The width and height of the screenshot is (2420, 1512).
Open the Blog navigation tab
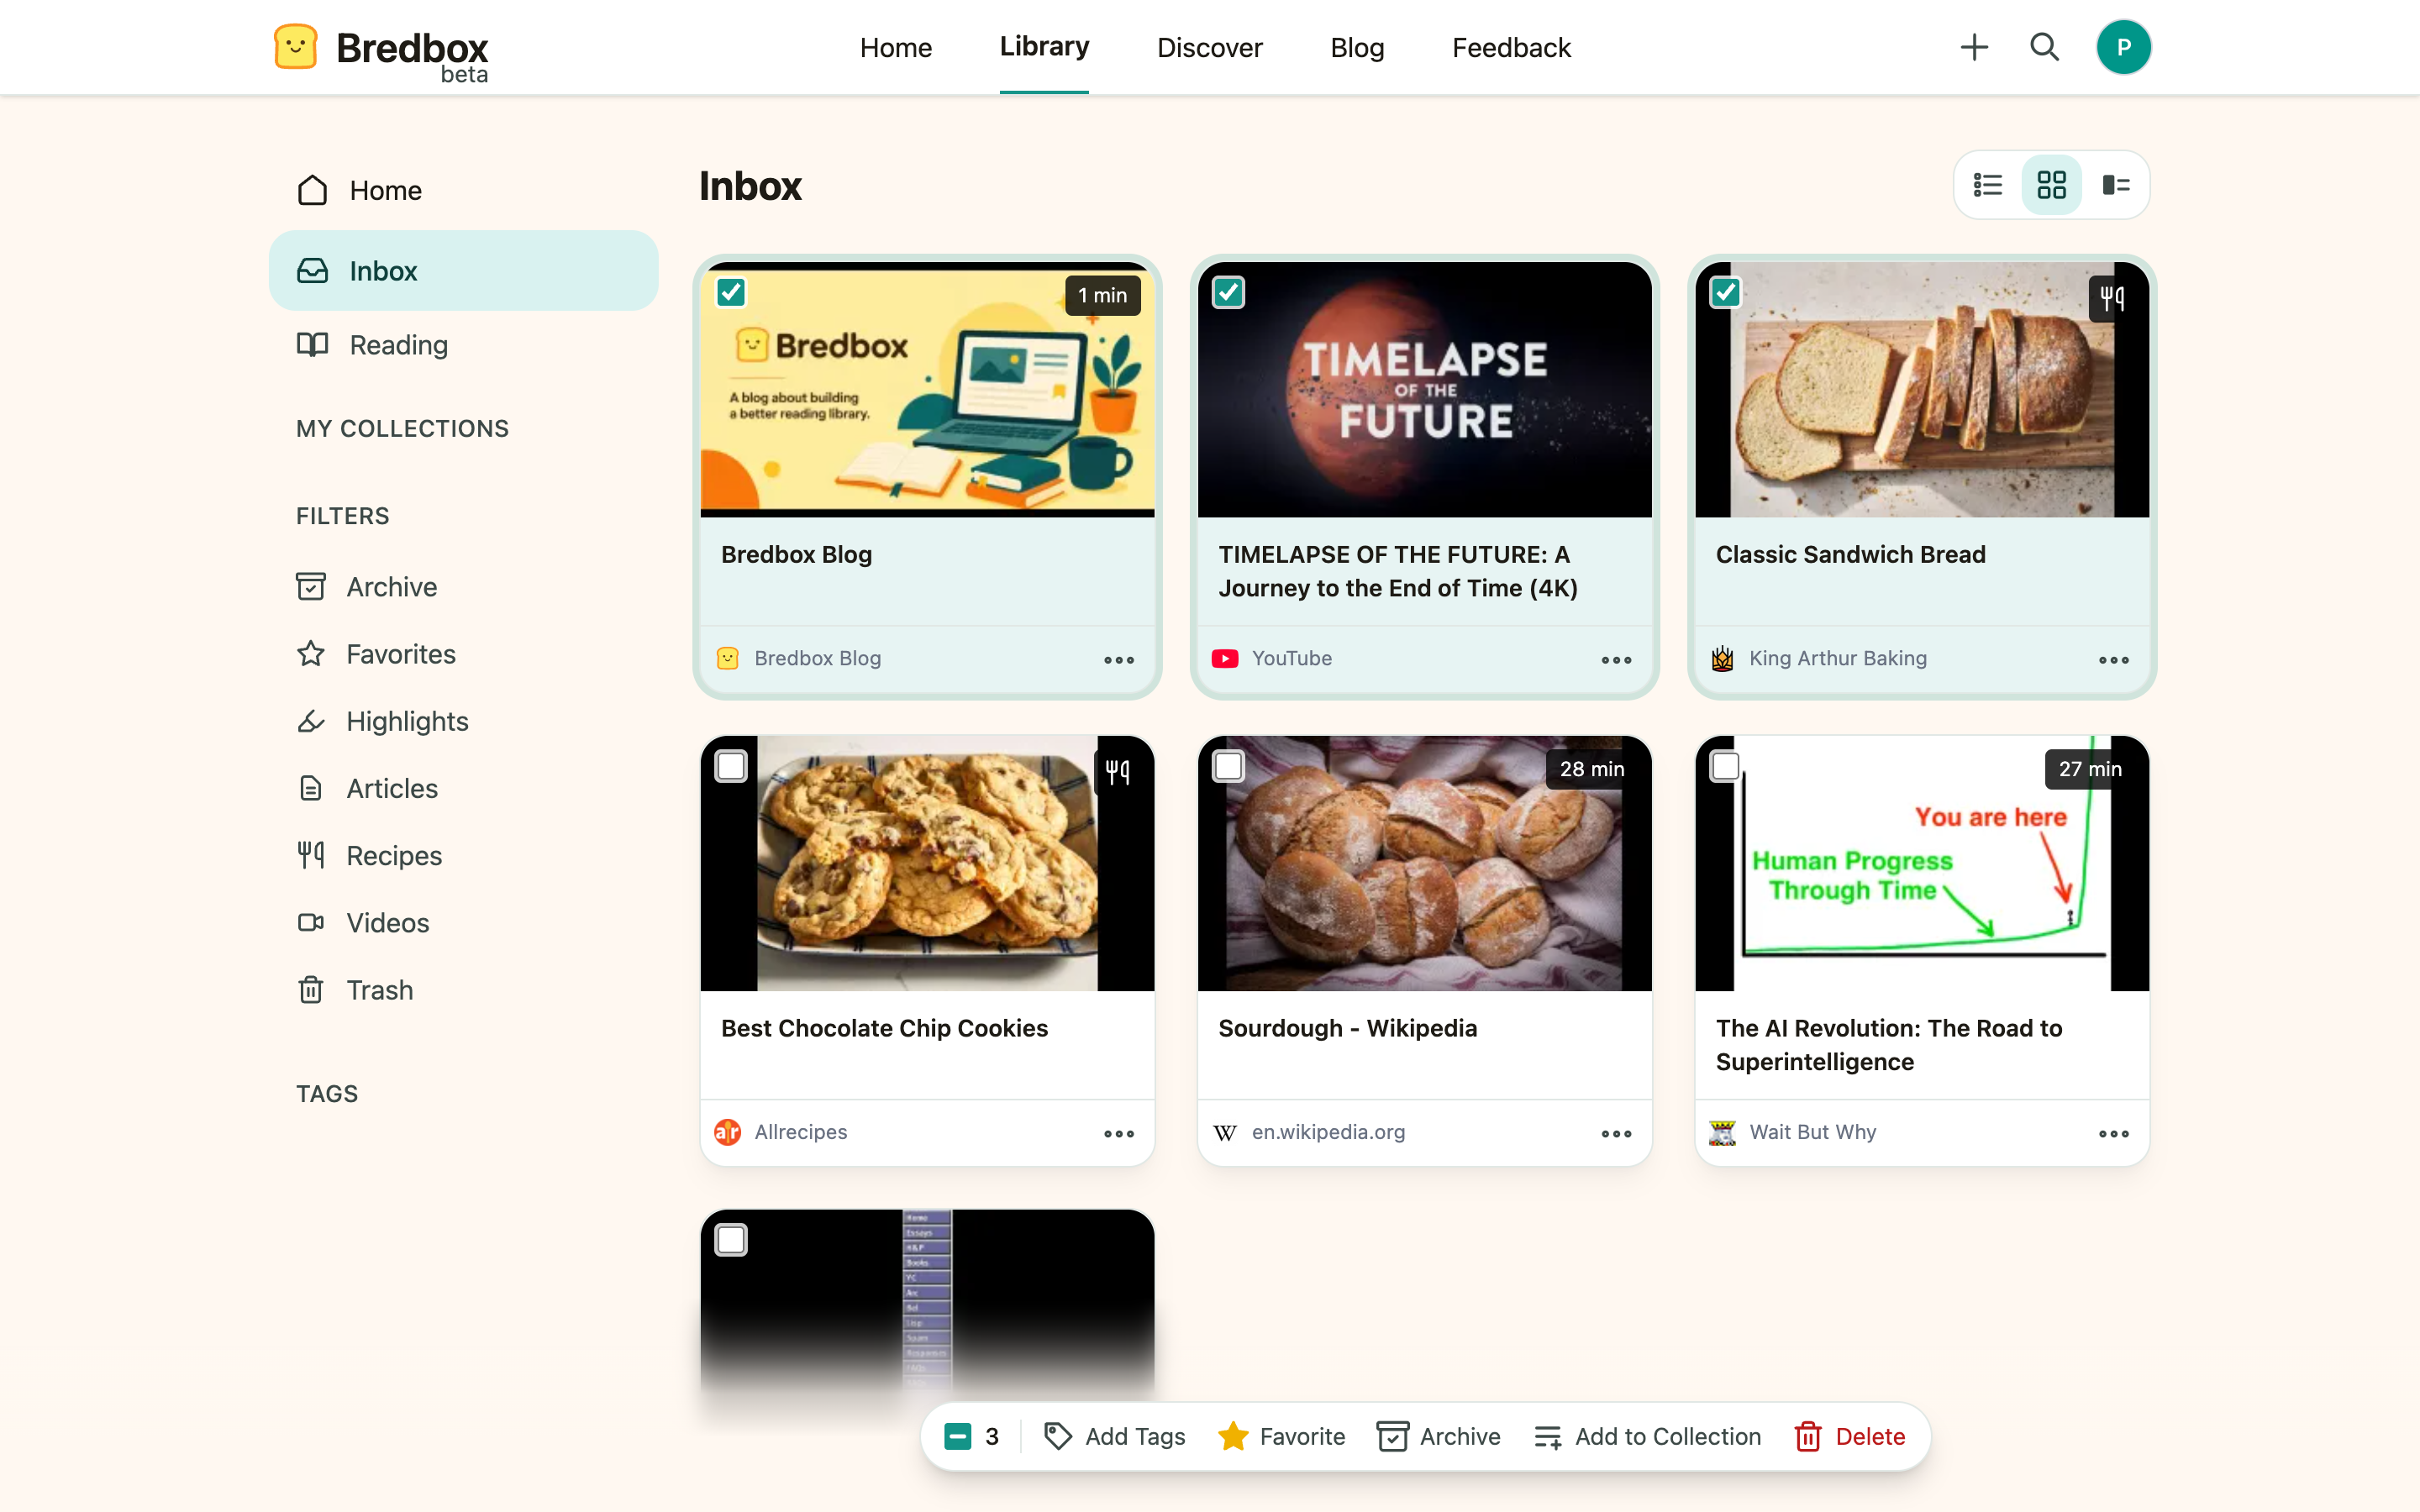click(x=1357, y=48)
